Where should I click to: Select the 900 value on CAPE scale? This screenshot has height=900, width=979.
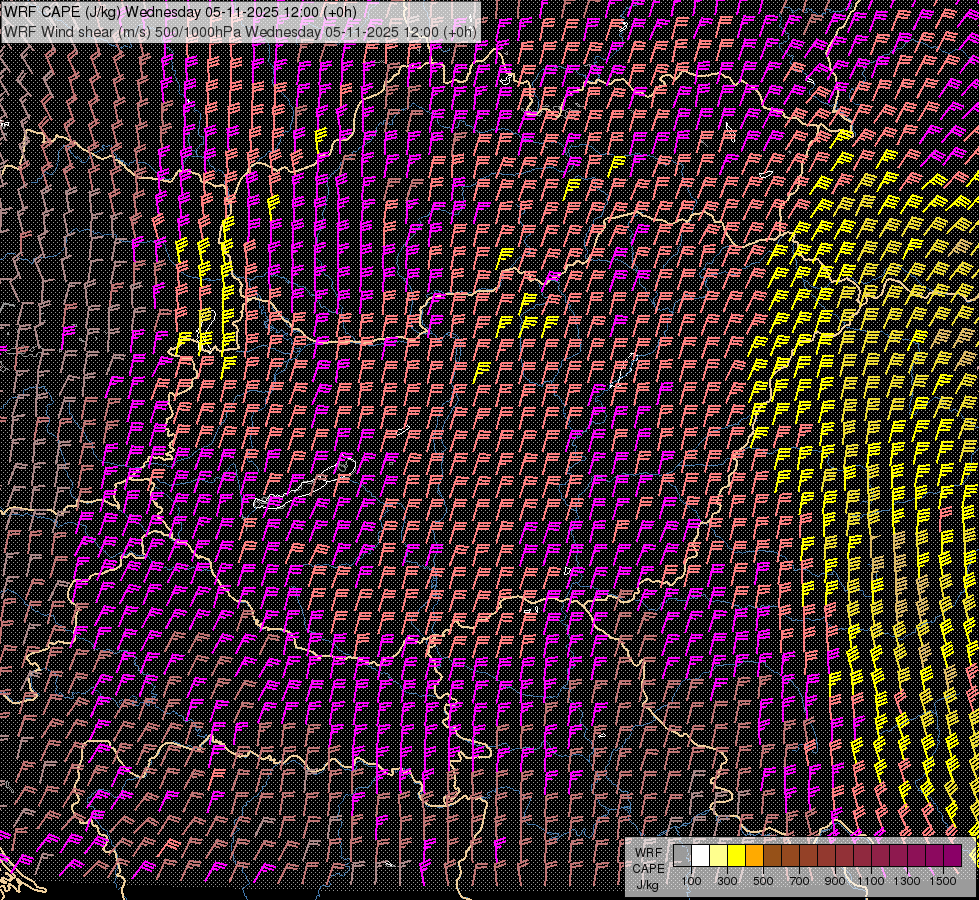[835, 881]
